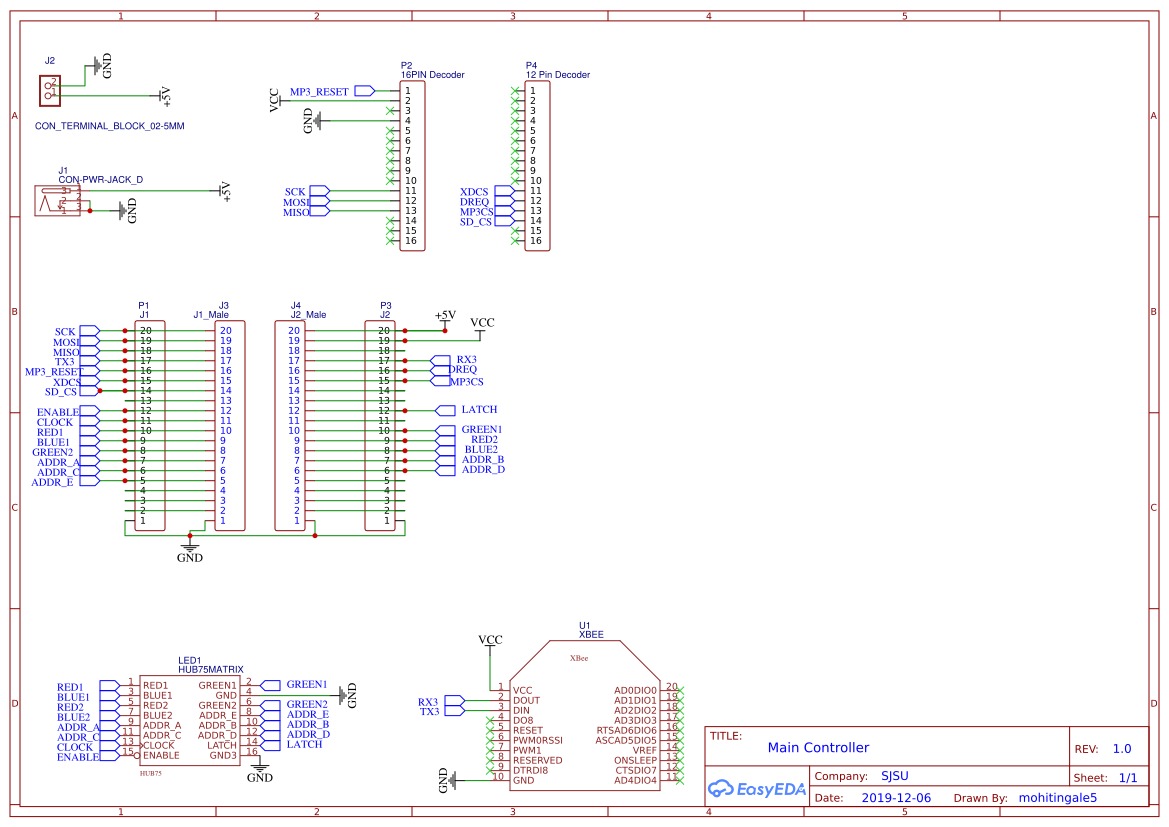Click the drawn-by name "mohitingale5"

(x=1058, y=797)
